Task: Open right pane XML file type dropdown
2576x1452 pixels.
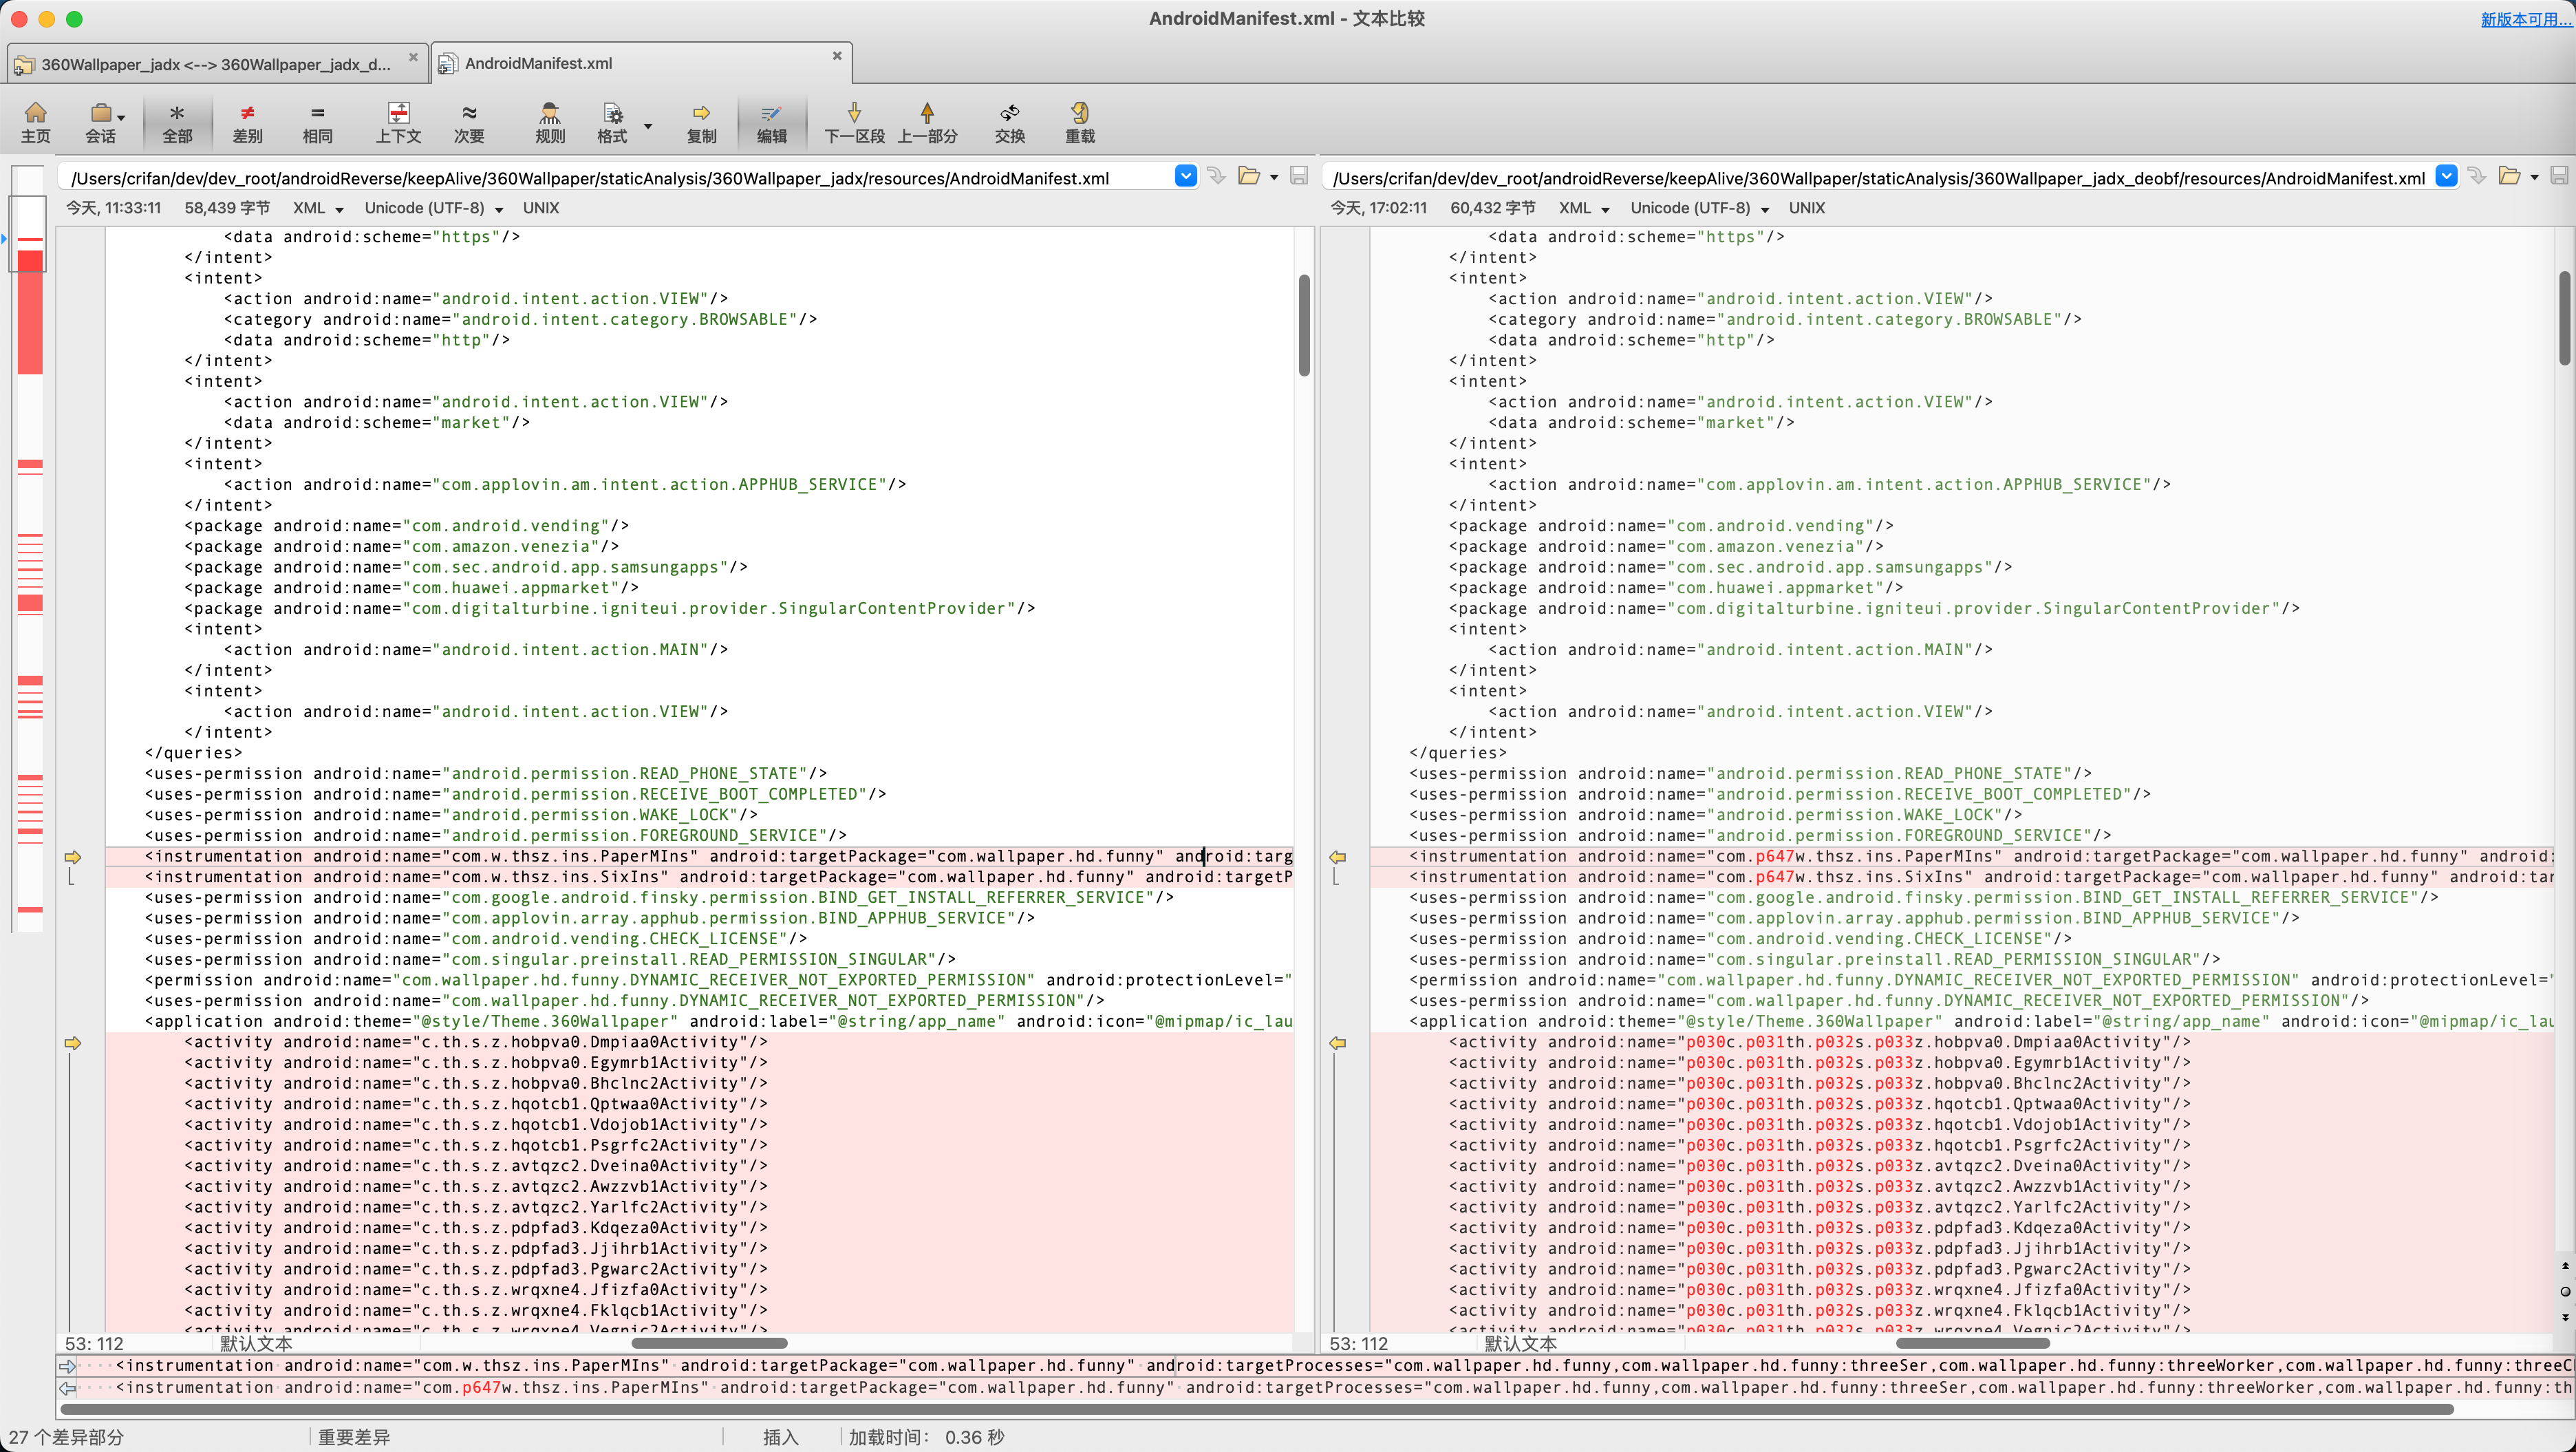Action: click(1584, 208)
